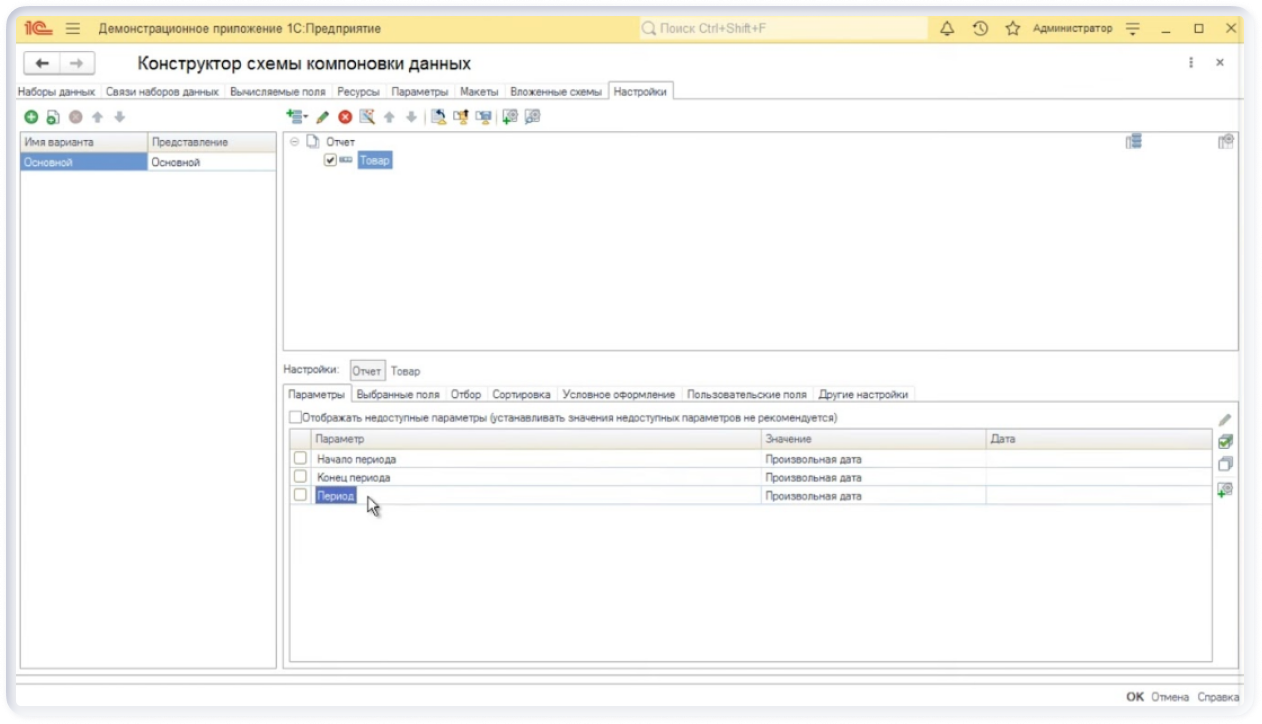Go forward with the right arrow
The image size is (1262, 724).
tap(76, 63)
